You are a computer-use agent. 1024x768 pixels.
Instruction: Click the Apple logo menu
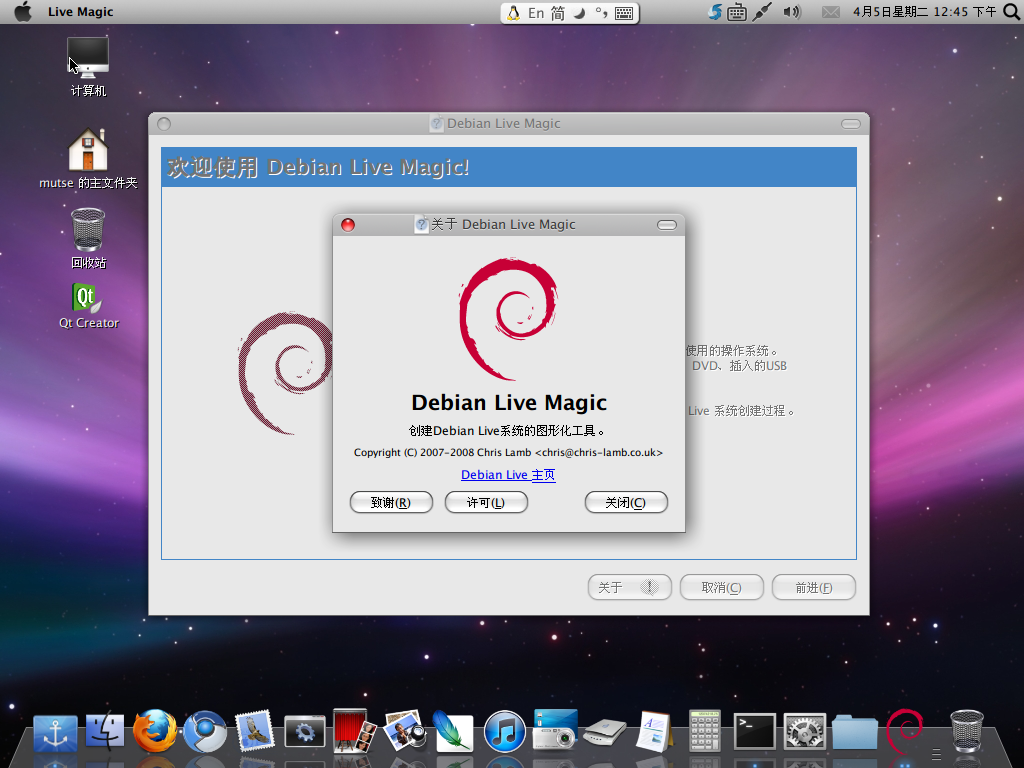(x=23, y=12)
